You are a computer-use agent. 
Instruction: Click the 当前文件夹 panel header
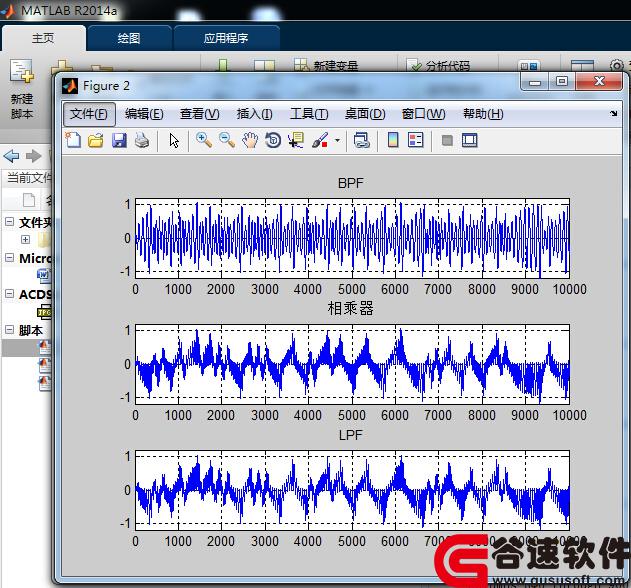coord(29,177)
